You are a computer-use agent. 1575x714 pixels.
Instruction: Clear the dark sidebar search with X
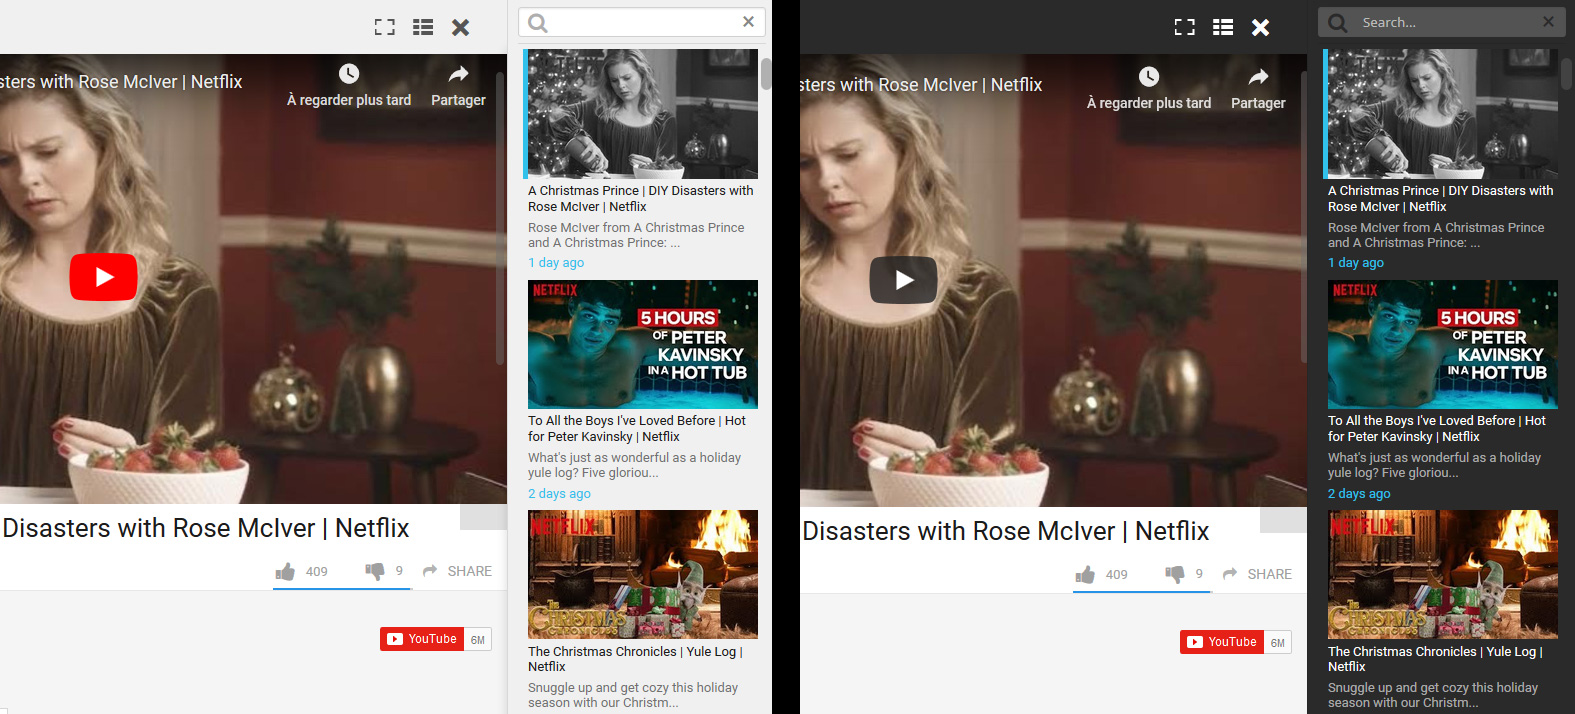point(1548,21)
